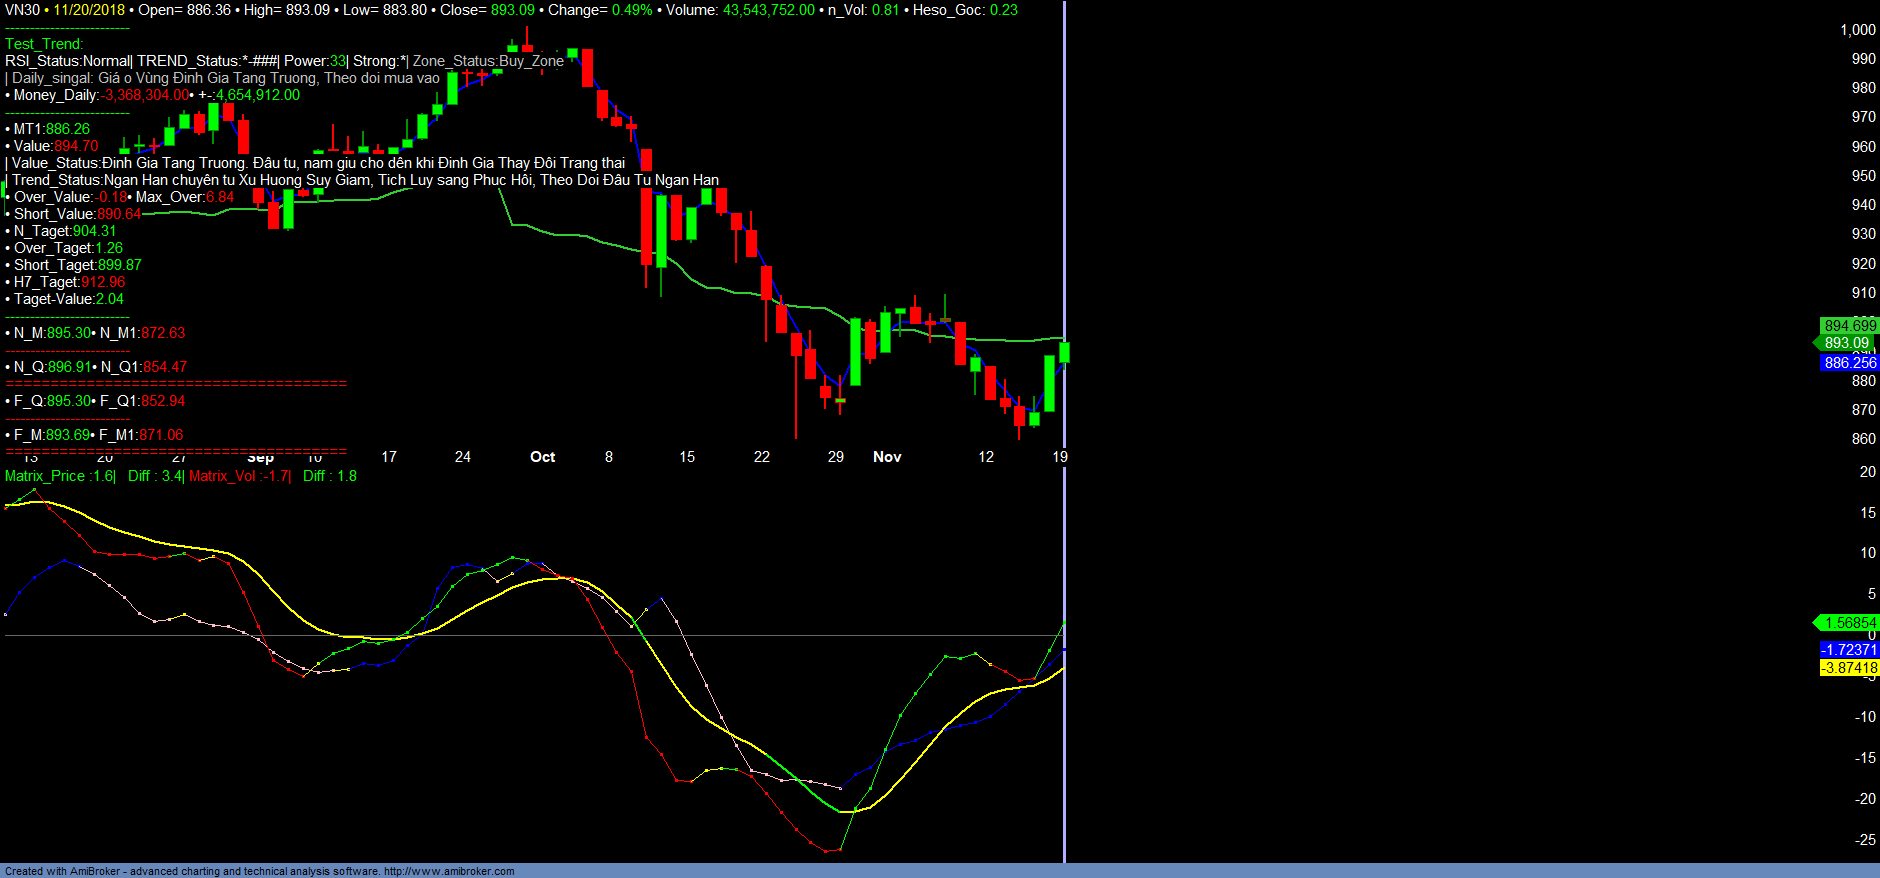Viewport: 1880px width, 878px height.
Task: Click the blue -1.72371 indicator value label
Action: (1849, 650)
